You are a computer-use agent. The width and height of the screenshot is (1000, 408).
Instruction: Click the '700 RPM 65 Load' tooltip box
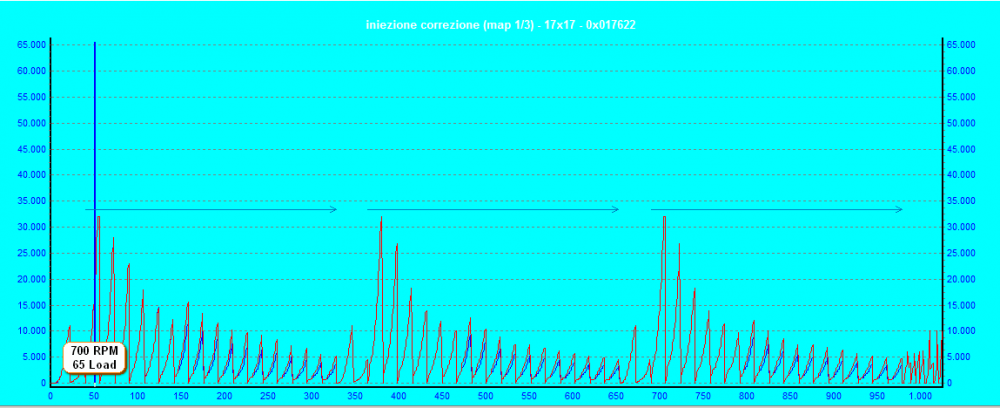pos(95,359)
